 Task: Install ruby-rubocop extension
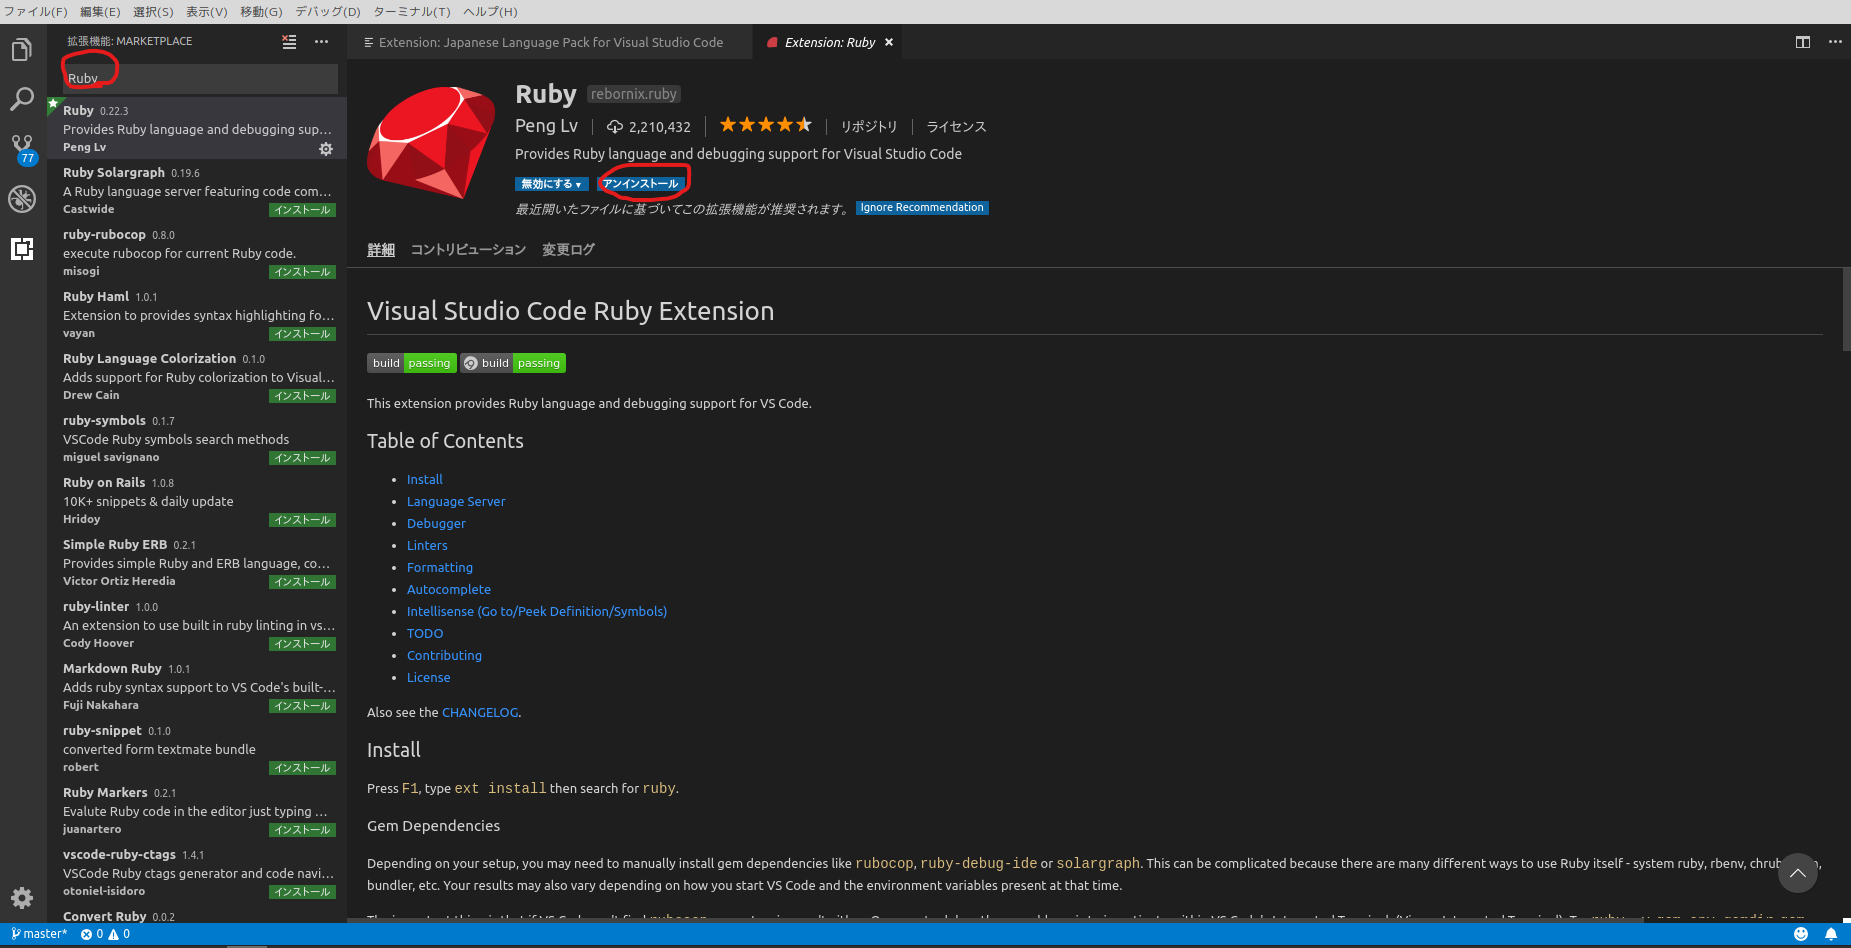[302, 272]
